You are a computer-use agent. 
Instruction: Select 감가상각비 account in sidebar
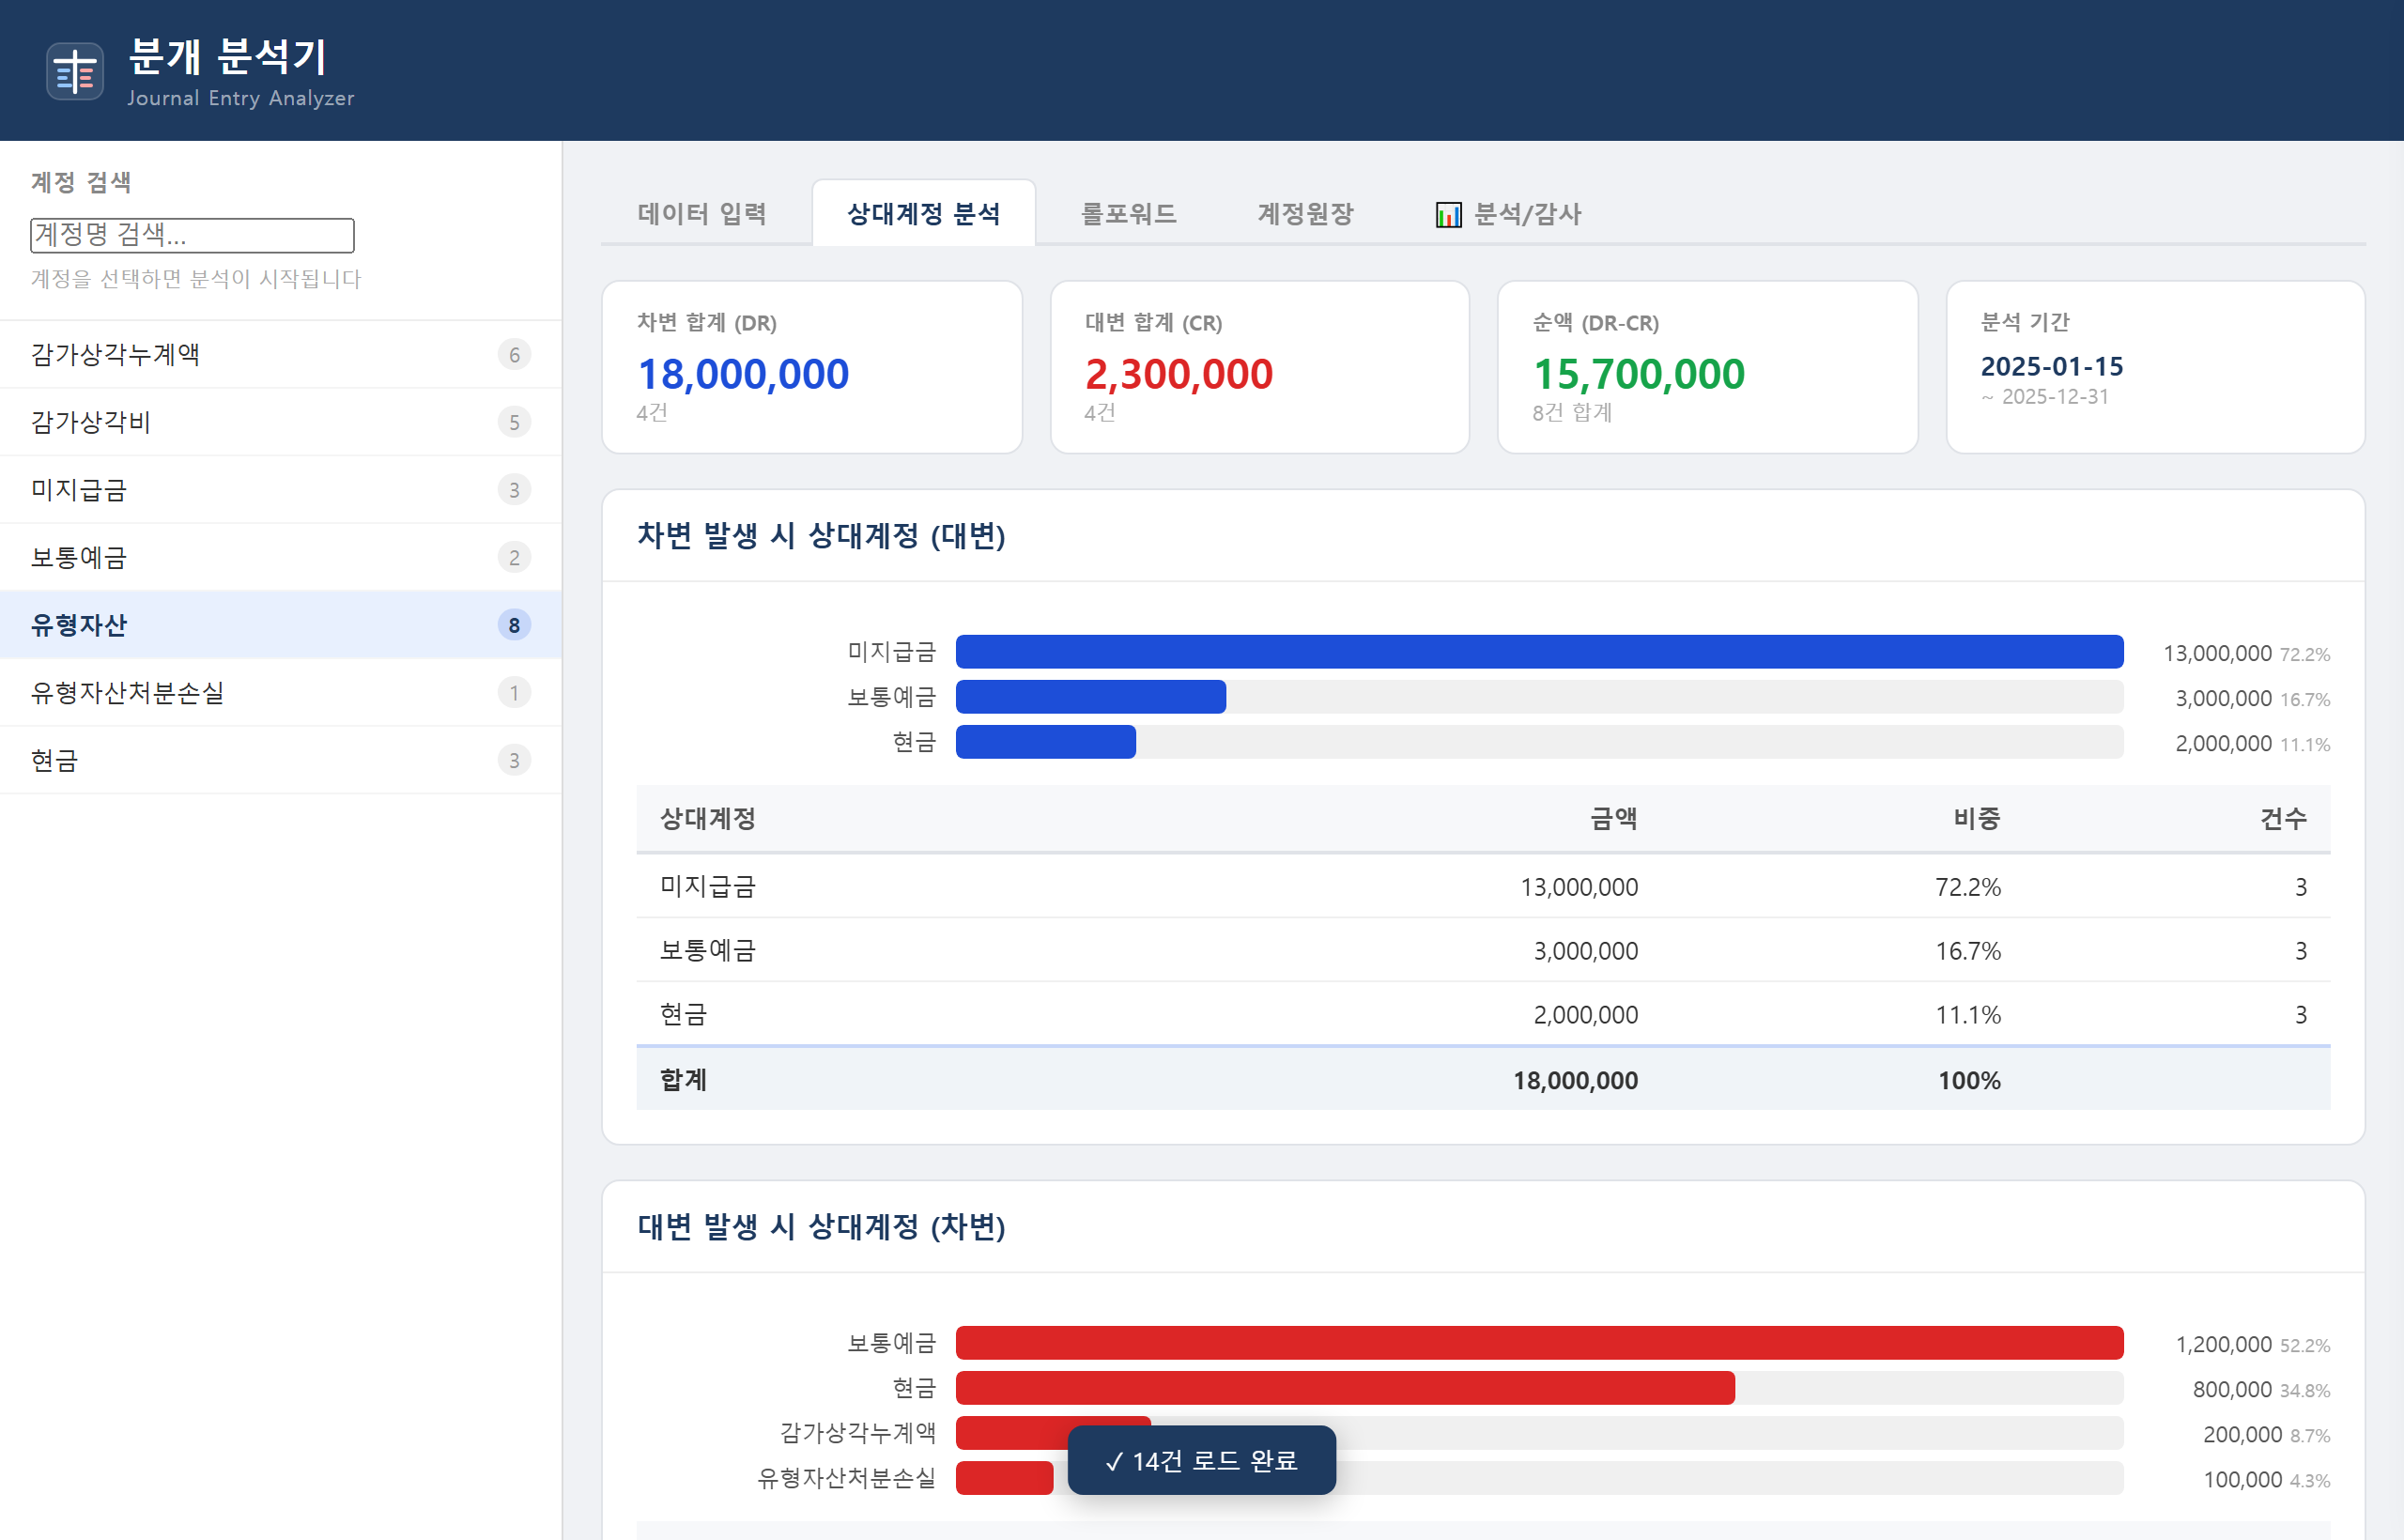(x=281, y=422)
